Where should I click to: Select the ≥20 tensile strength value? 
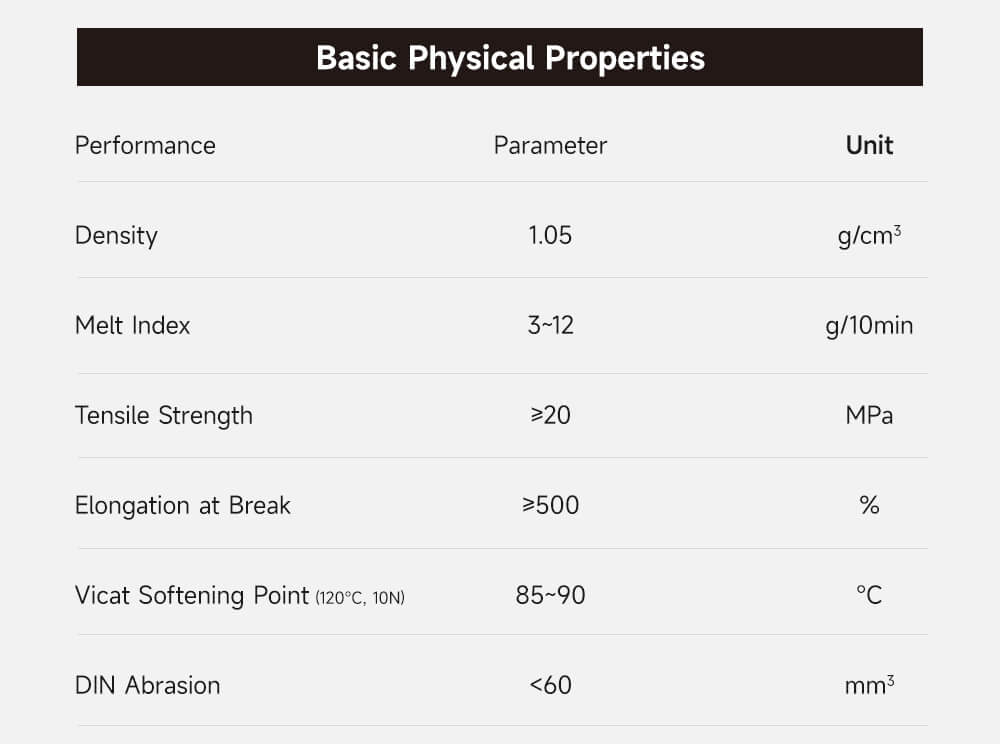(550, 415)
